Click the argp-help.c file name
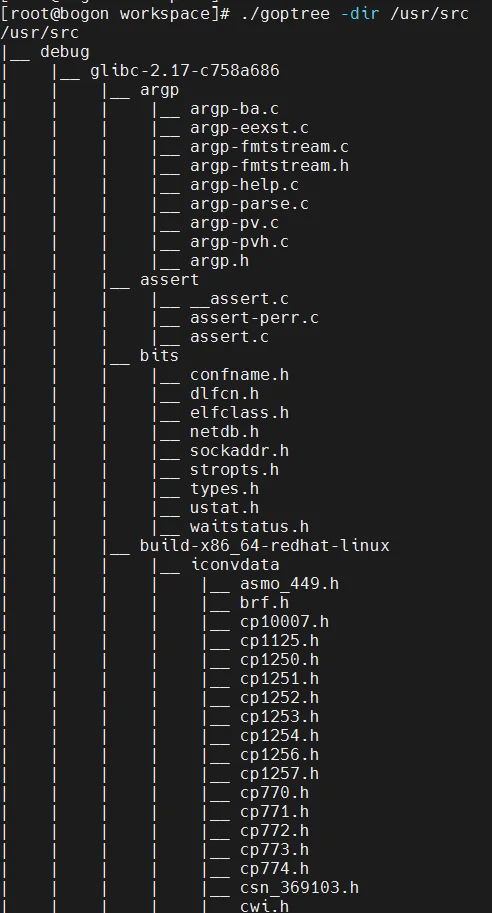Viewport: 492px width, 913px height. click(x=244, y=185)
